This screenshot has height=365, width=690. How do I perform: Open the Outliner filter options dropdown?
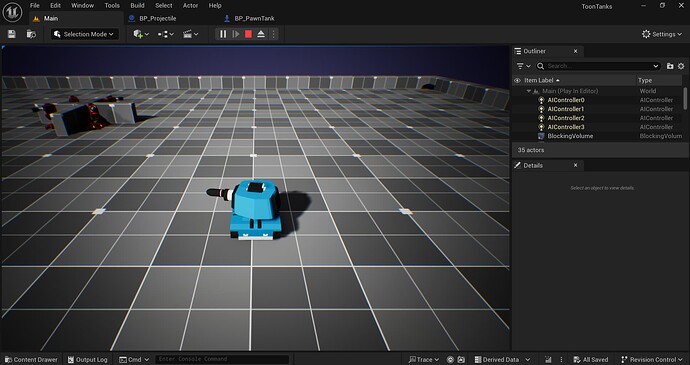tap(523, 66)
